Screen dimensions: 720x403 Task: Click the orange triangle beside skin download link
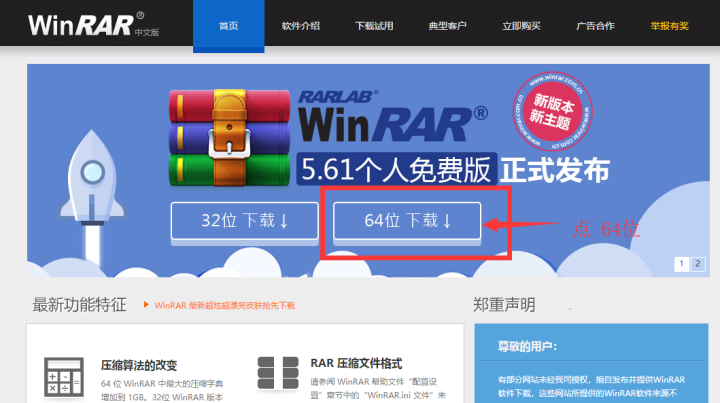[x=146, y=304]
